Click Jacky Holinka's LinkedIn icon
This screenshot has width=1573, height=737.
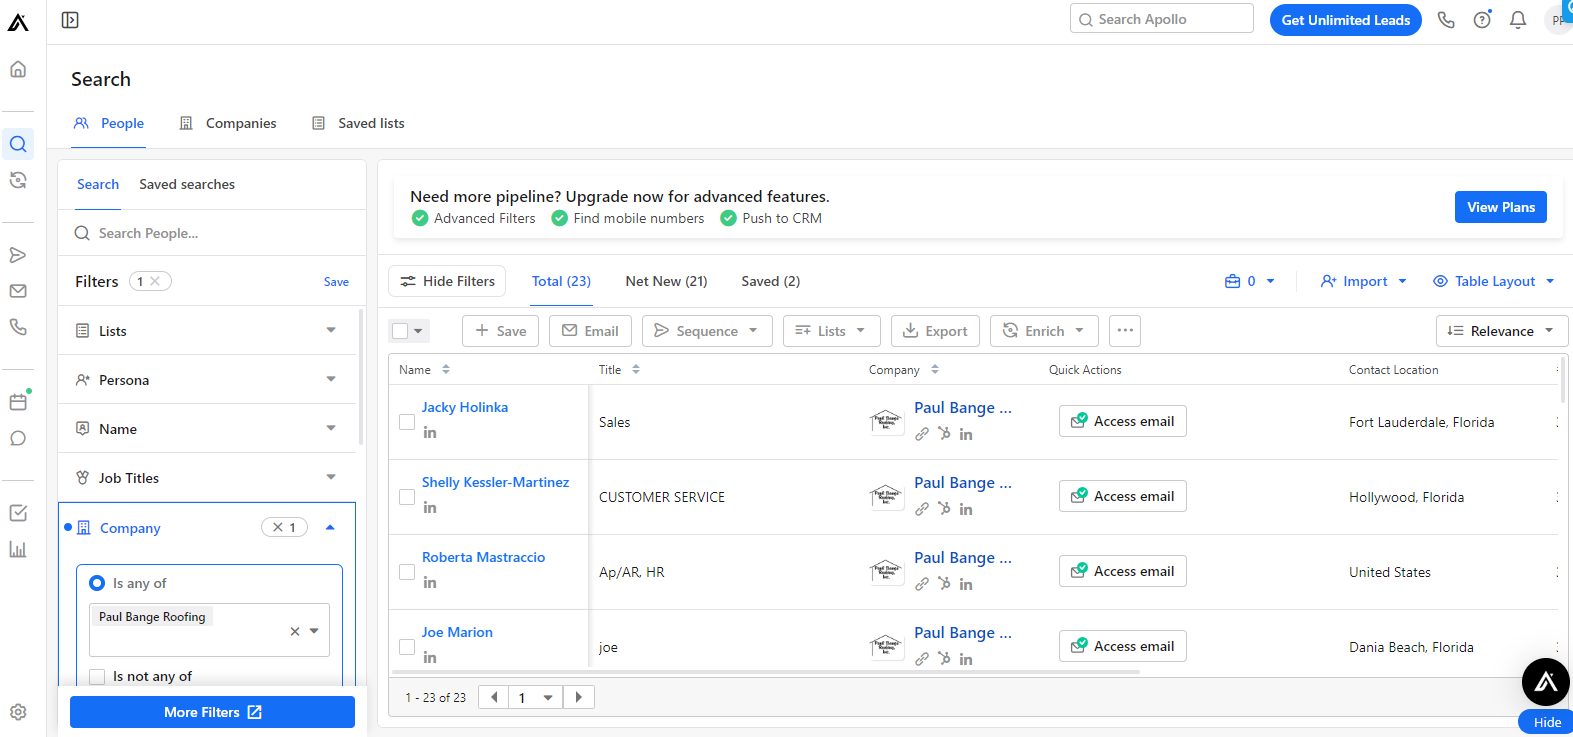click(430, 433)
